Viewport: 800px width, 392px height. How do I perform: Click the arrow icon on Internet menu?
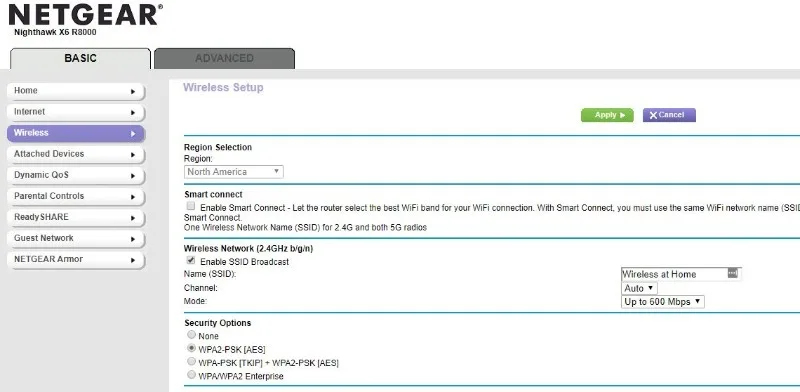(133, 112)
